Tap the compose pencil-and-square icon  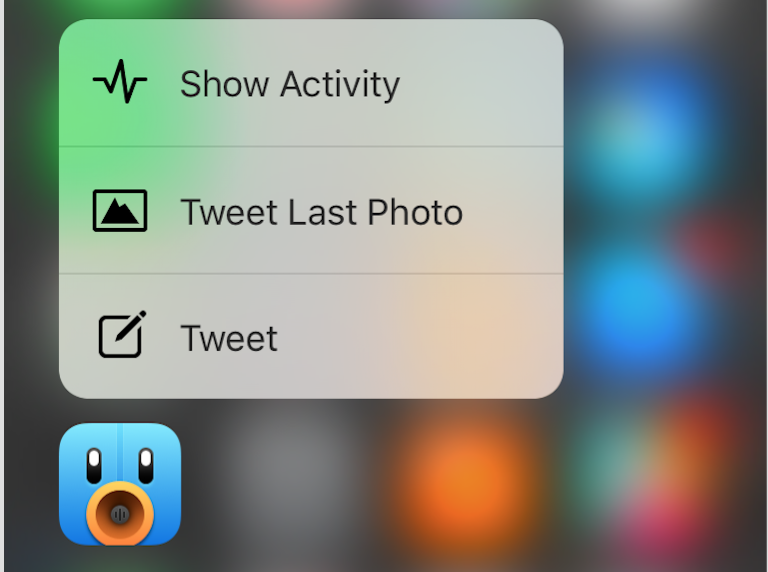122,334
